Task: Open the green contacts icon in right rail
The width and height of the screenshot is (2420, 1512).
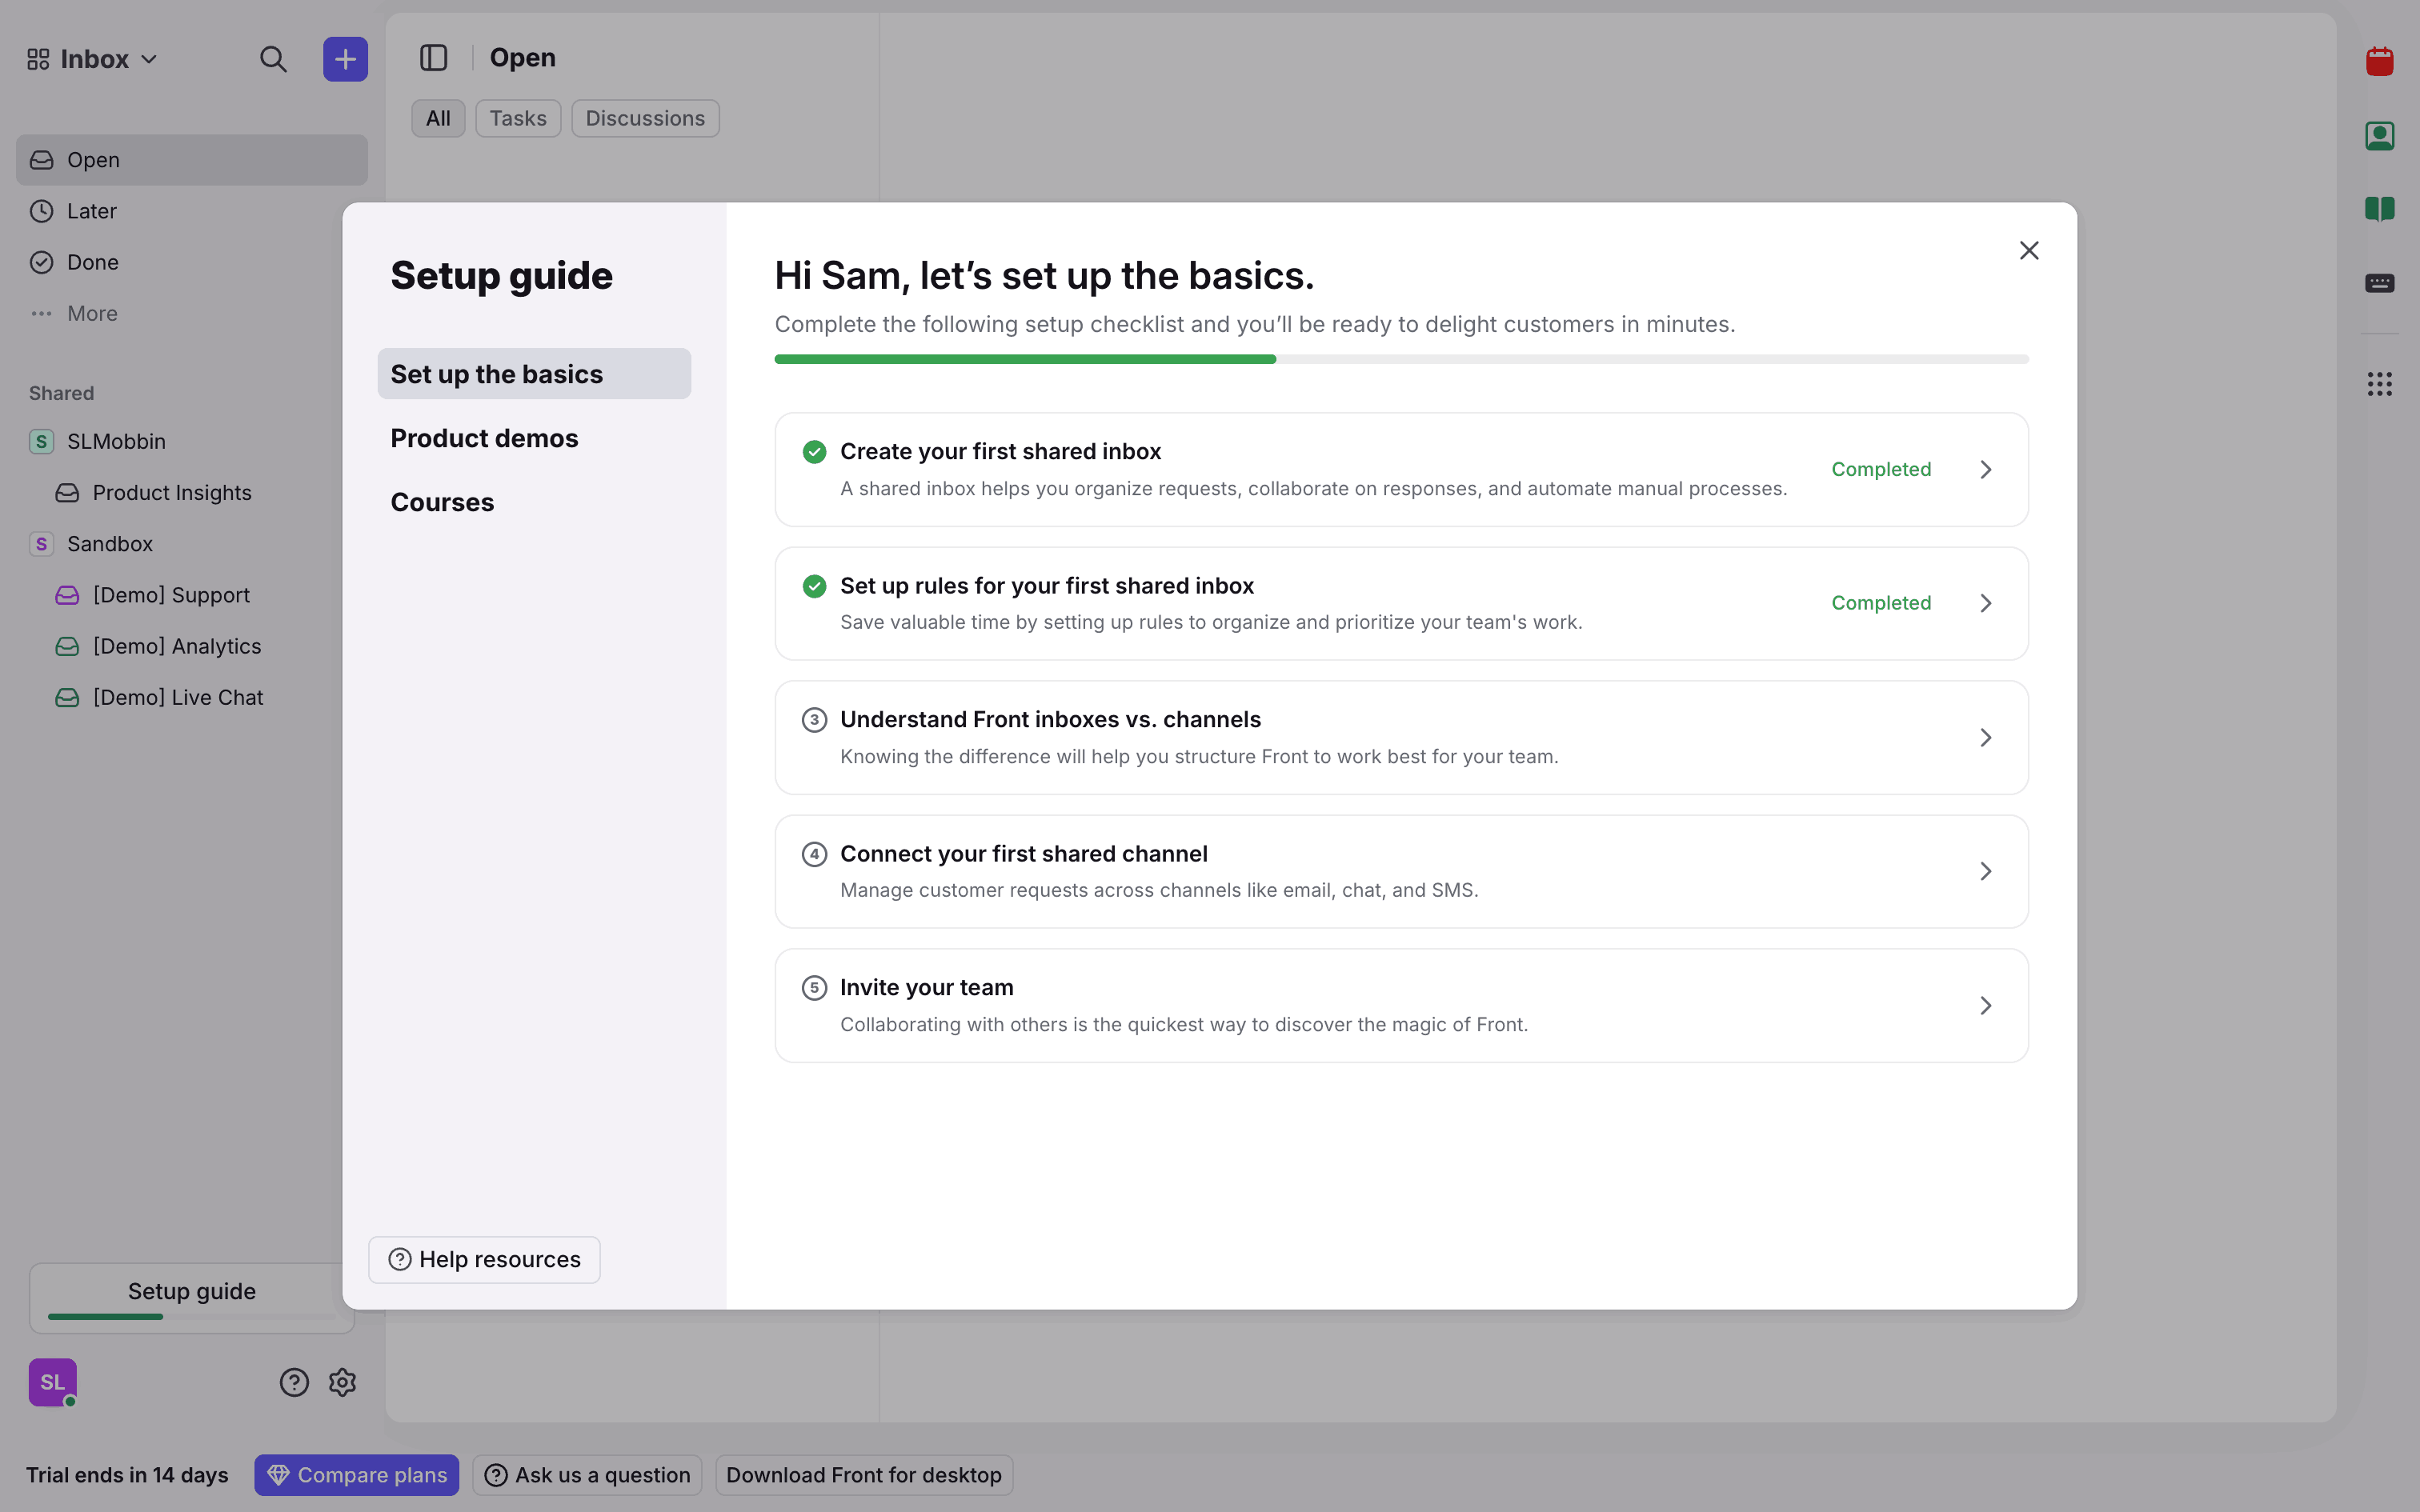Action: click(2379, 136)
